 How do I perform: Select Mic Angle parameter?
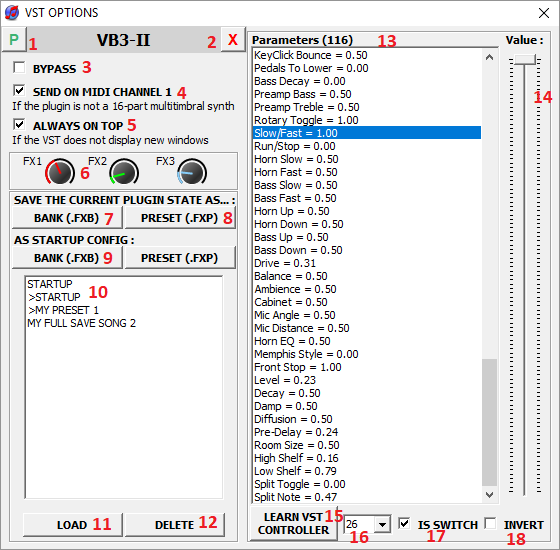pos(367,315)
